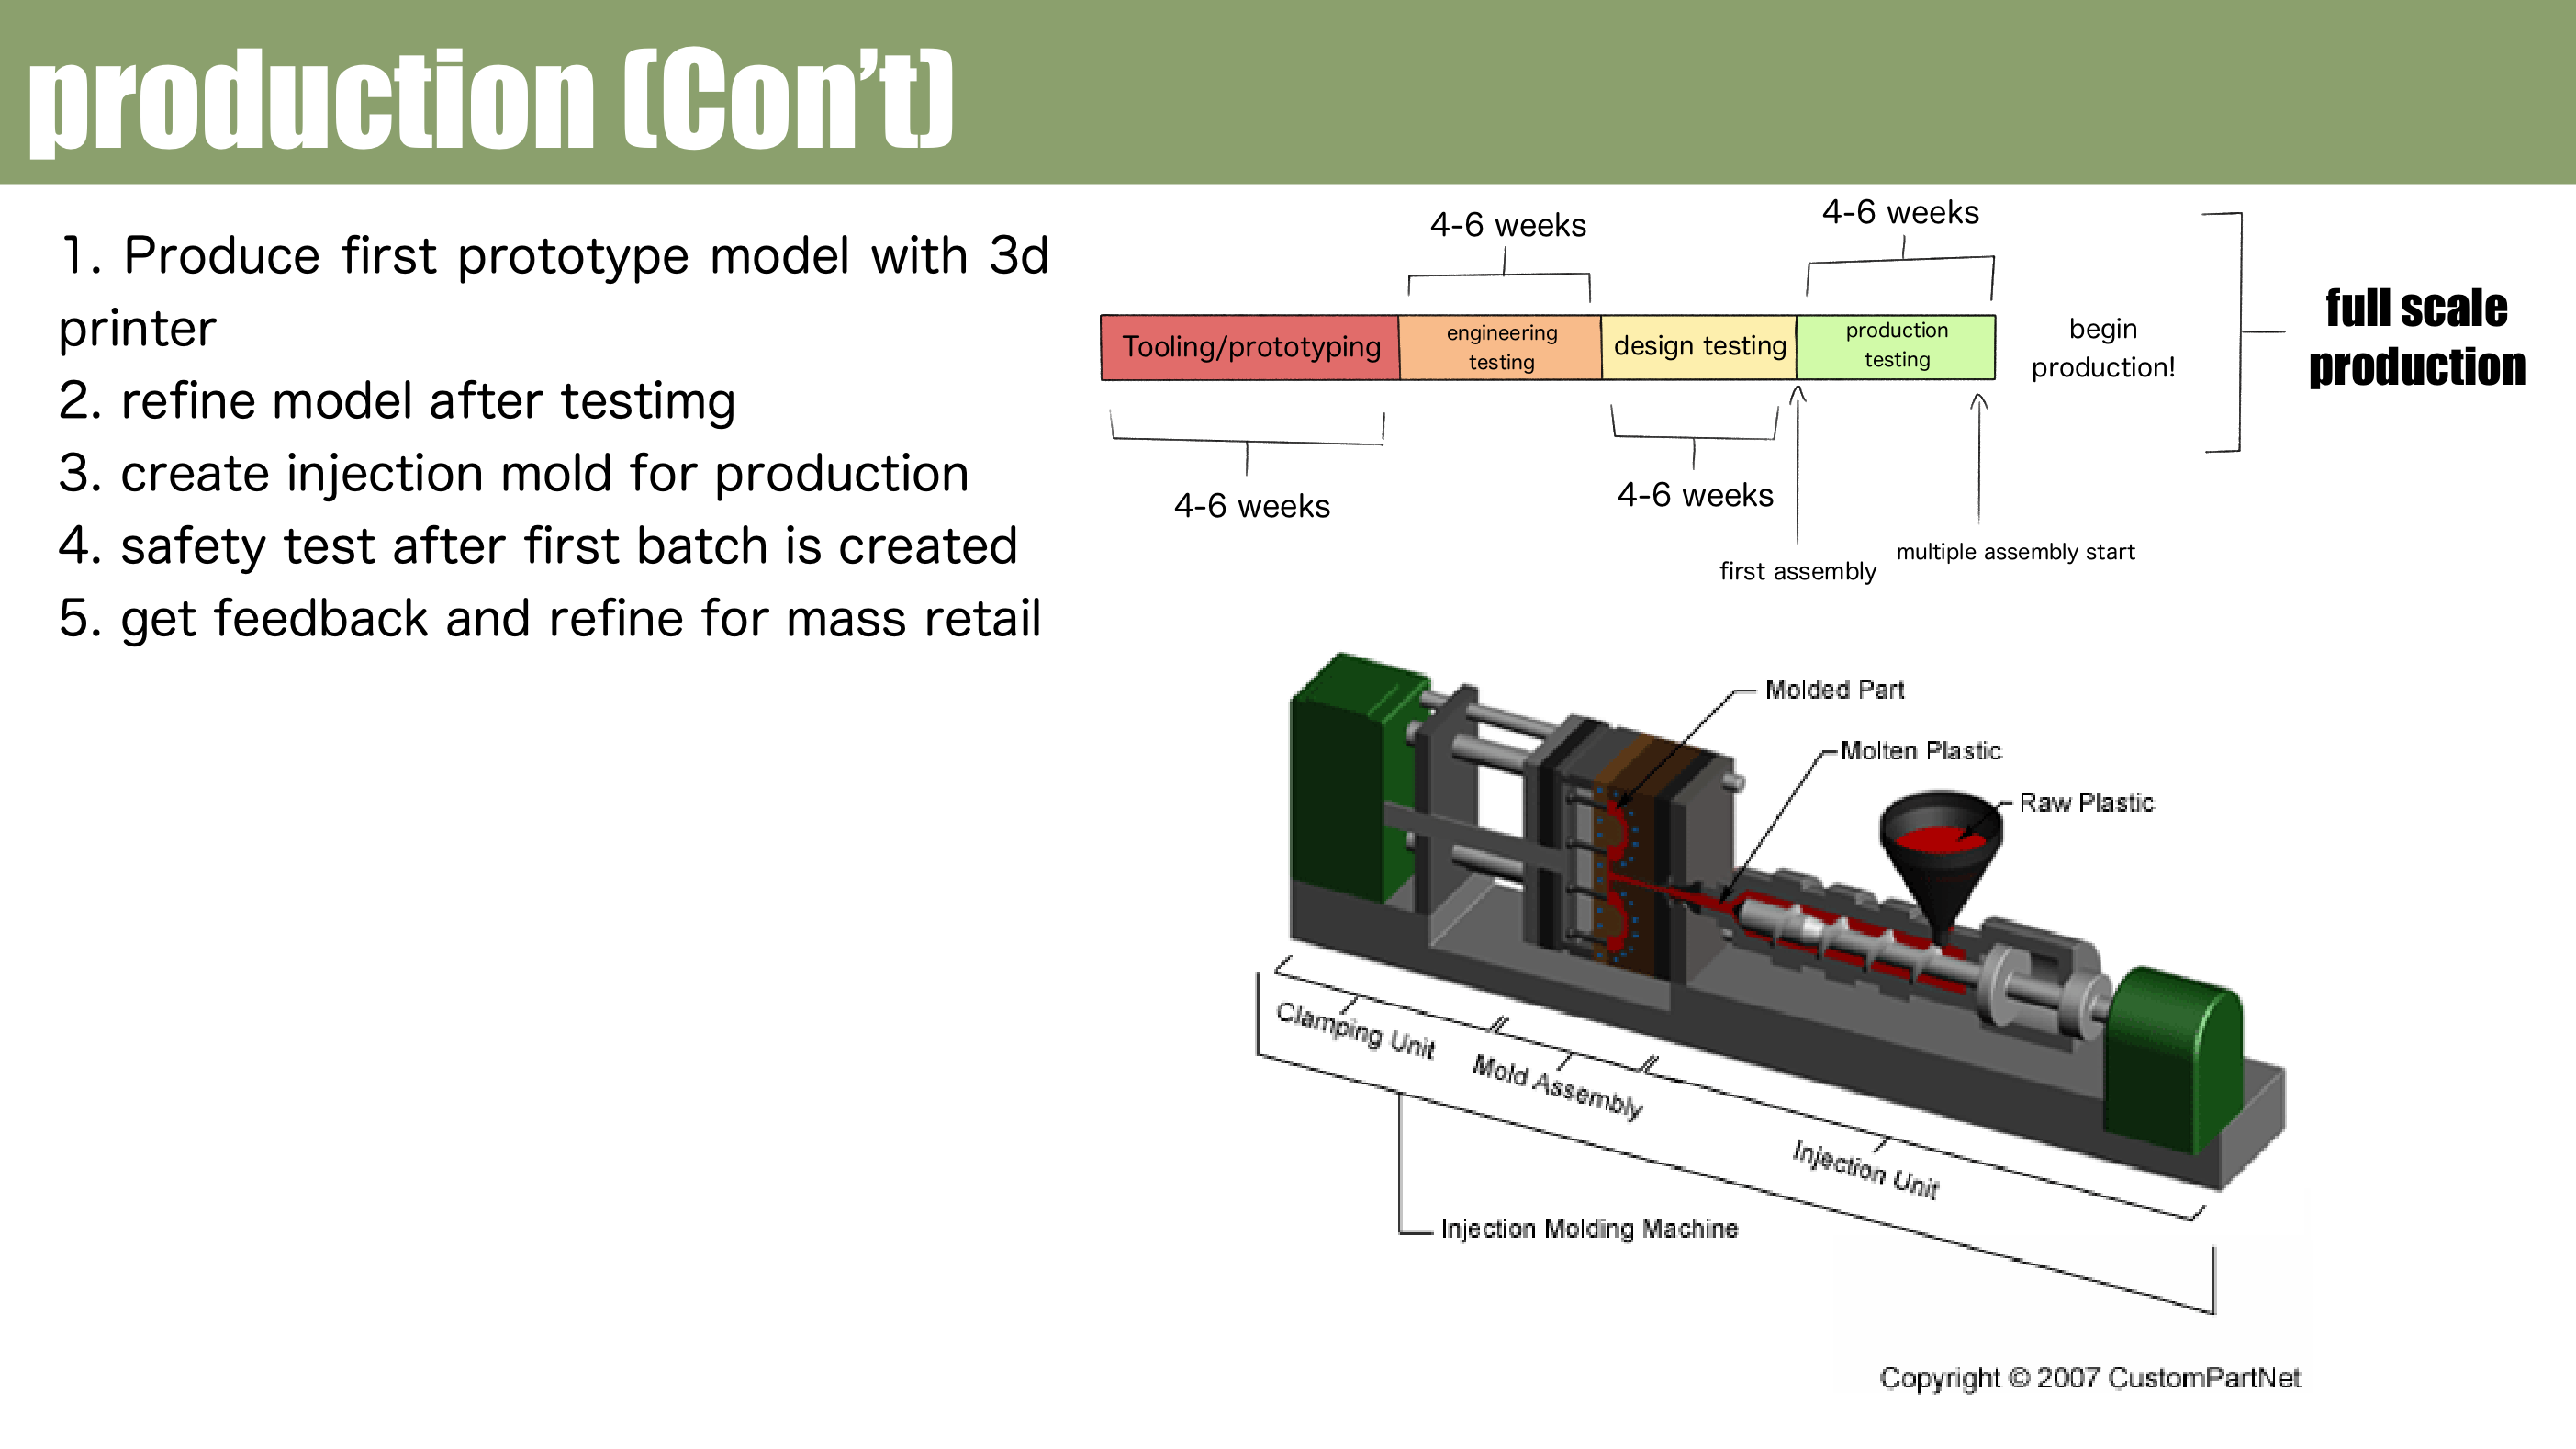
Task: Click 'safety test after first batch' line
Action: [538, 546]
